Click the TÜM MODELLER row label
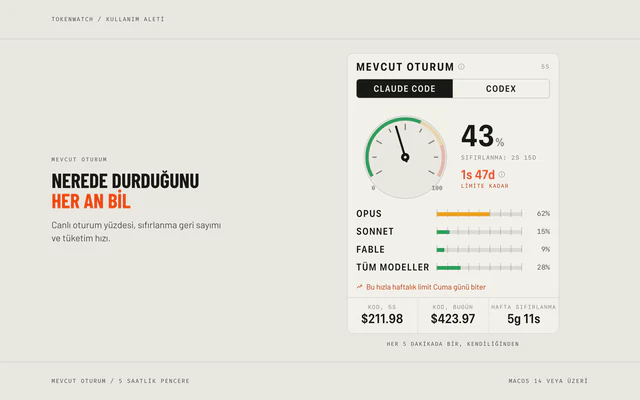Viewport: 640px width, 400px height. point(393,267)
